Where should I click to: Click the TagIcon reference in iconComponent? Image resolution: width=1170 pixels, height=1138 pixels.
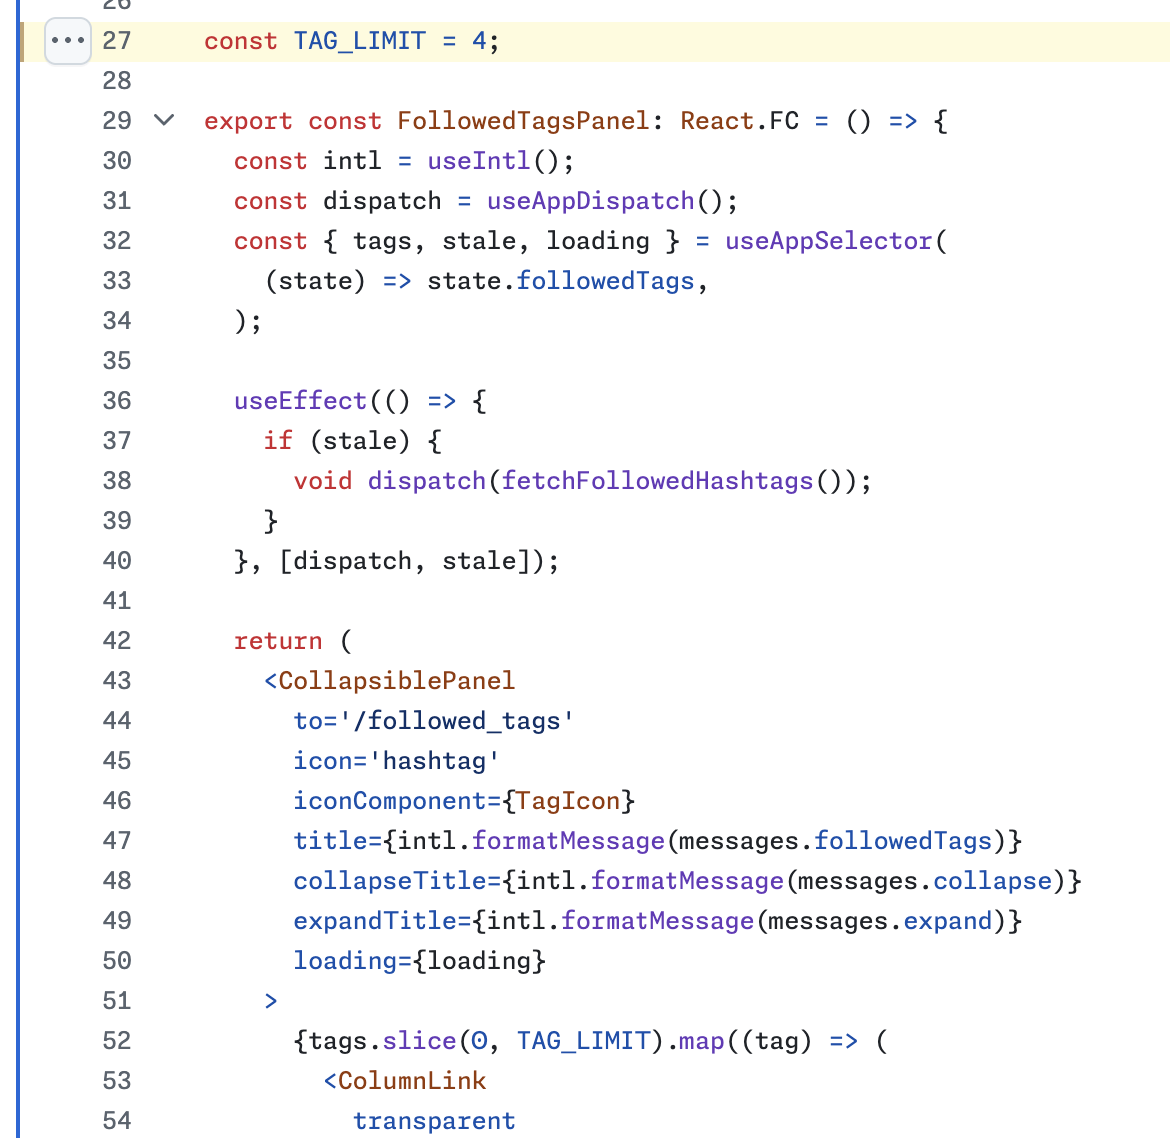568,801
